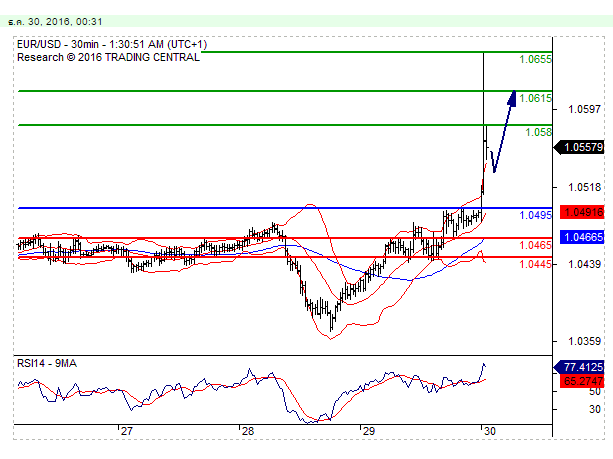
Task: Click the 1.0439 axis value
Action: coord(584,264)
